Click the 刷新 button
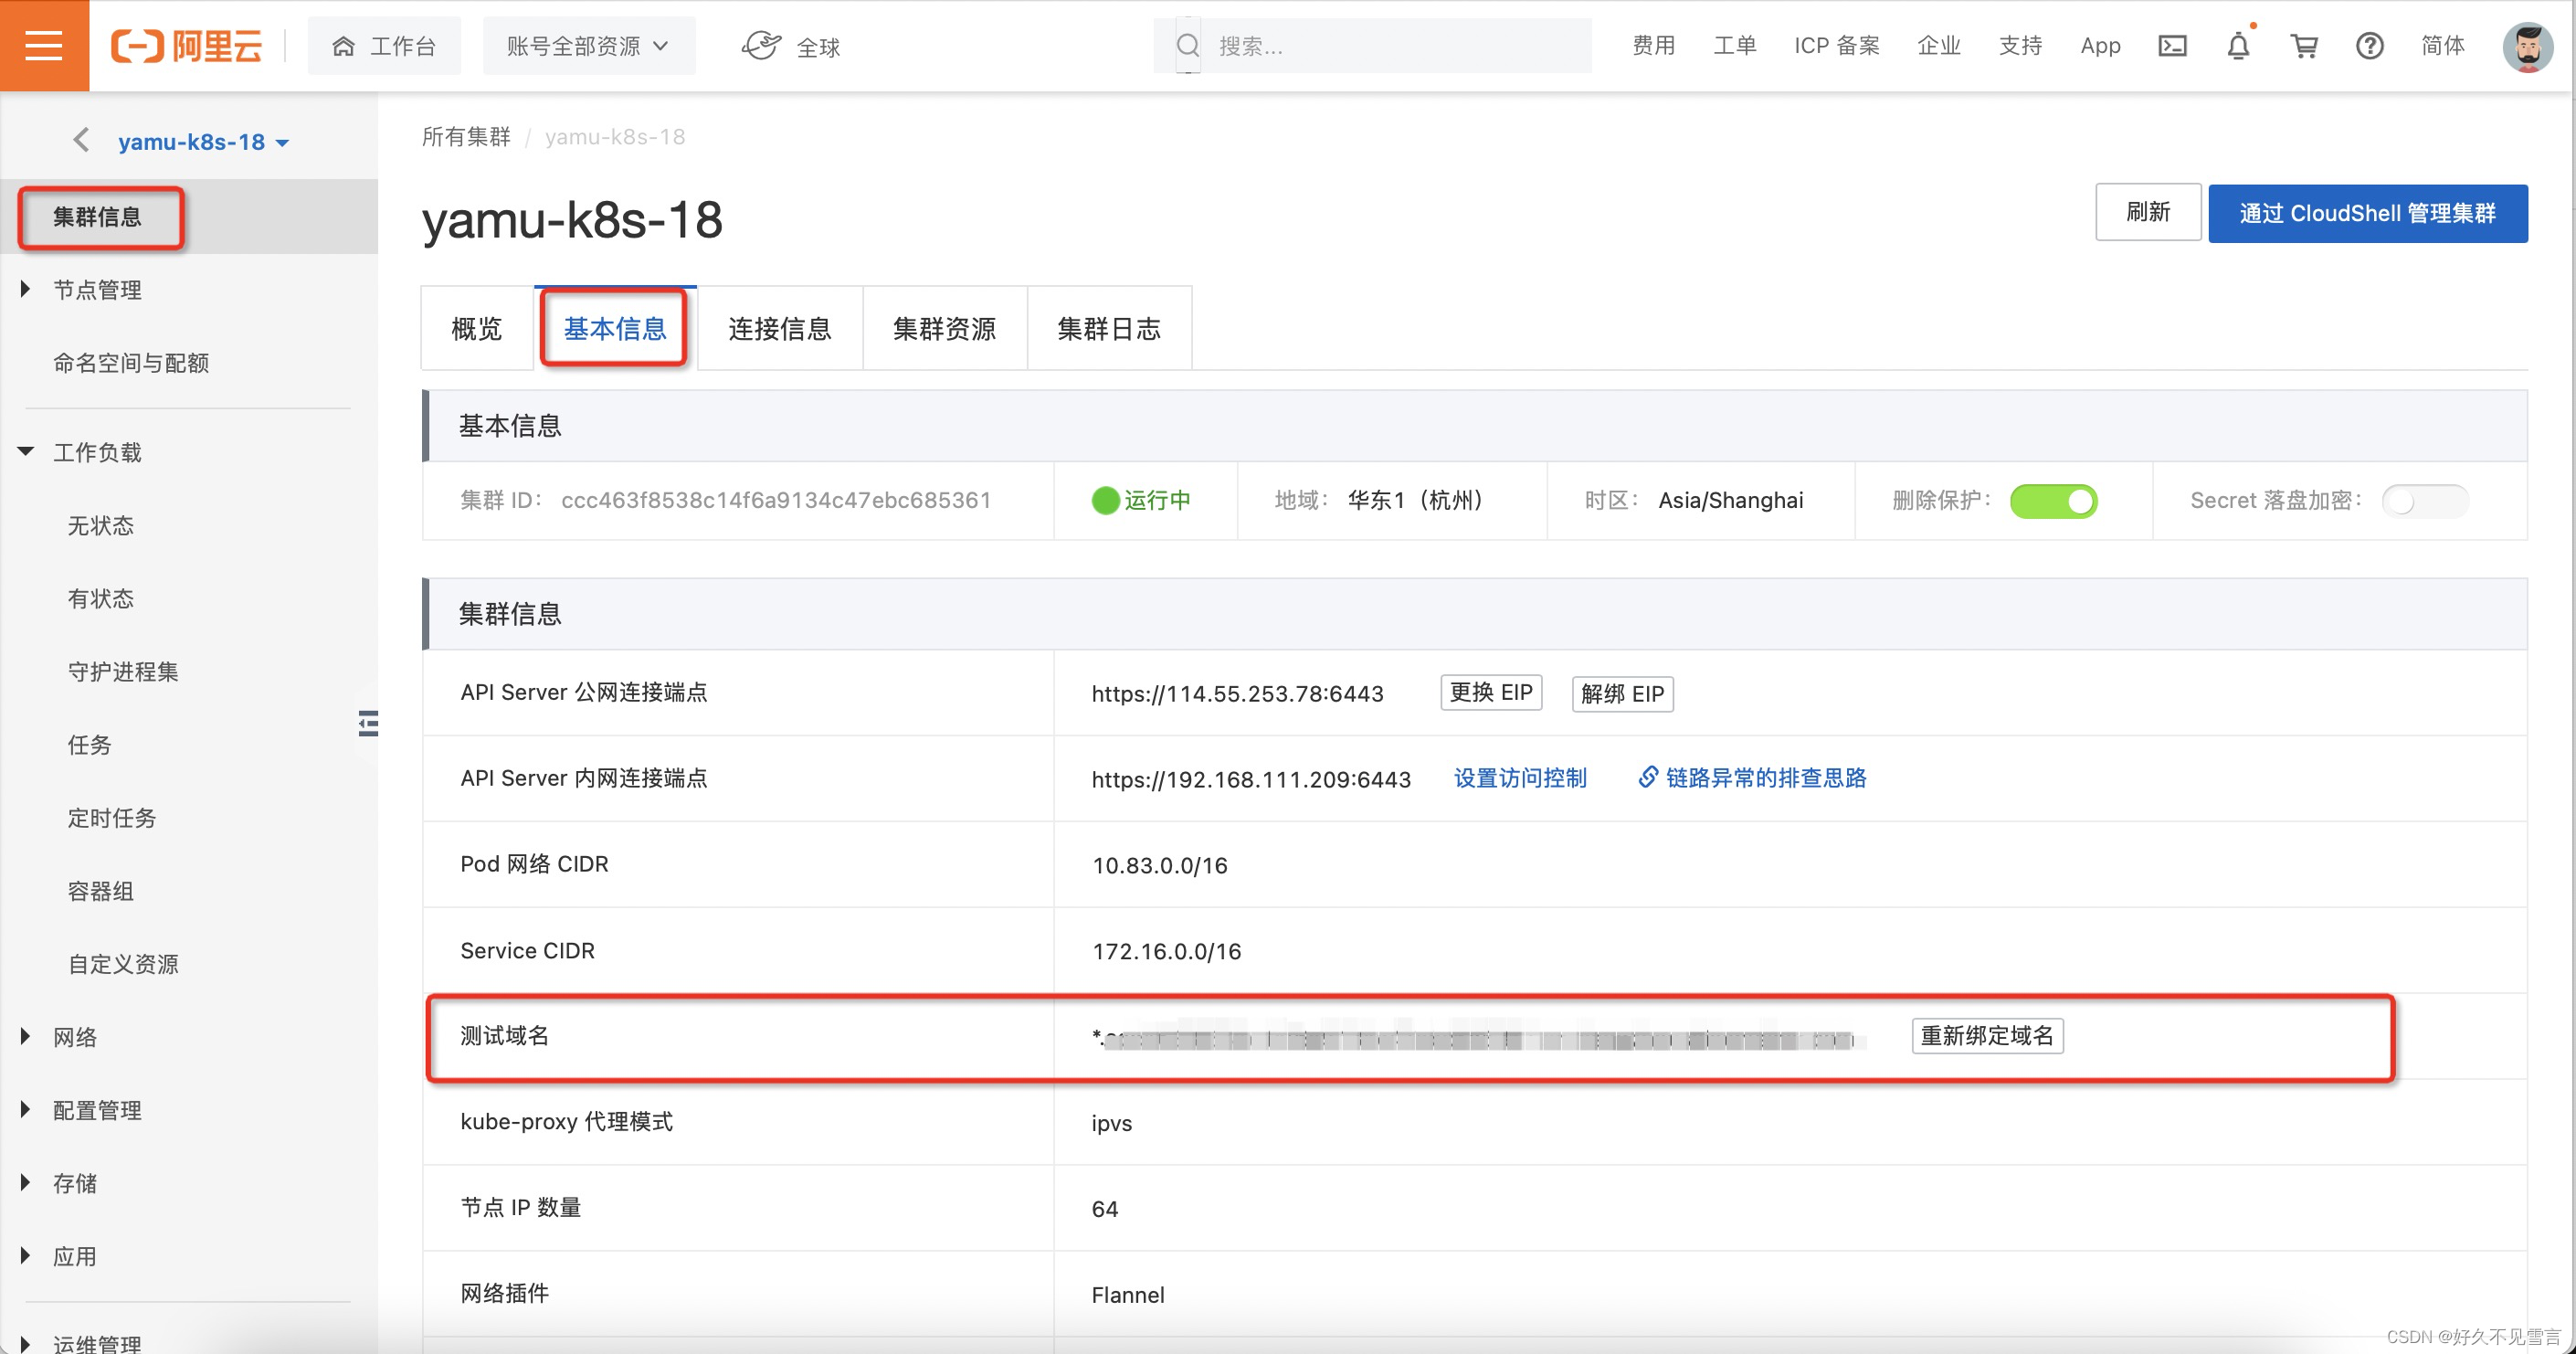This screenshot has width=2576, height=1354. click(2147, 212)
